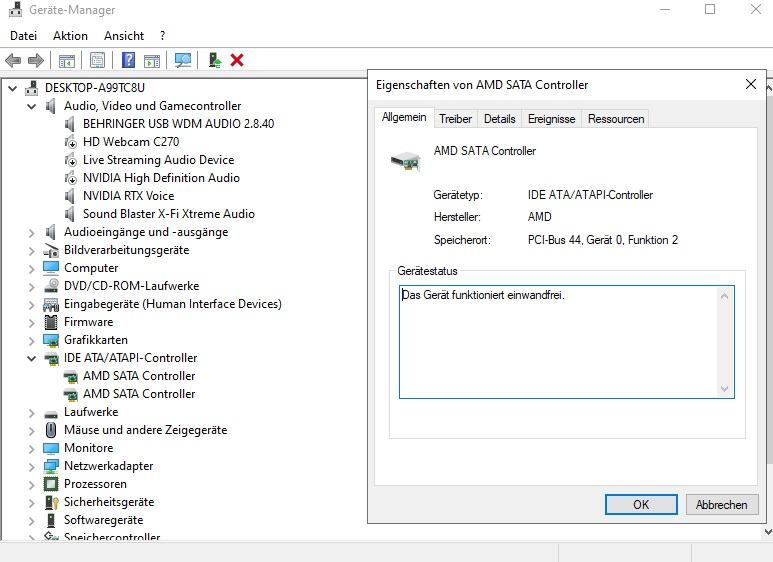Maximize the Geräte-Manager window
Image resolution: width=773 pixels, height=562 pixels.
(x=710, y=9)
